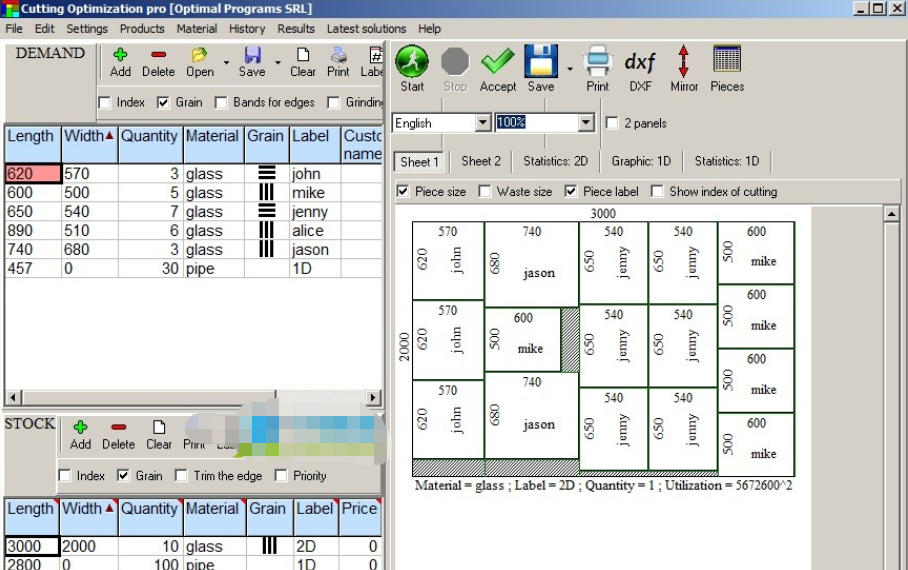Open the Results menu
The image size is (908, 570).
pyautogui.click(x=296, y=29)
